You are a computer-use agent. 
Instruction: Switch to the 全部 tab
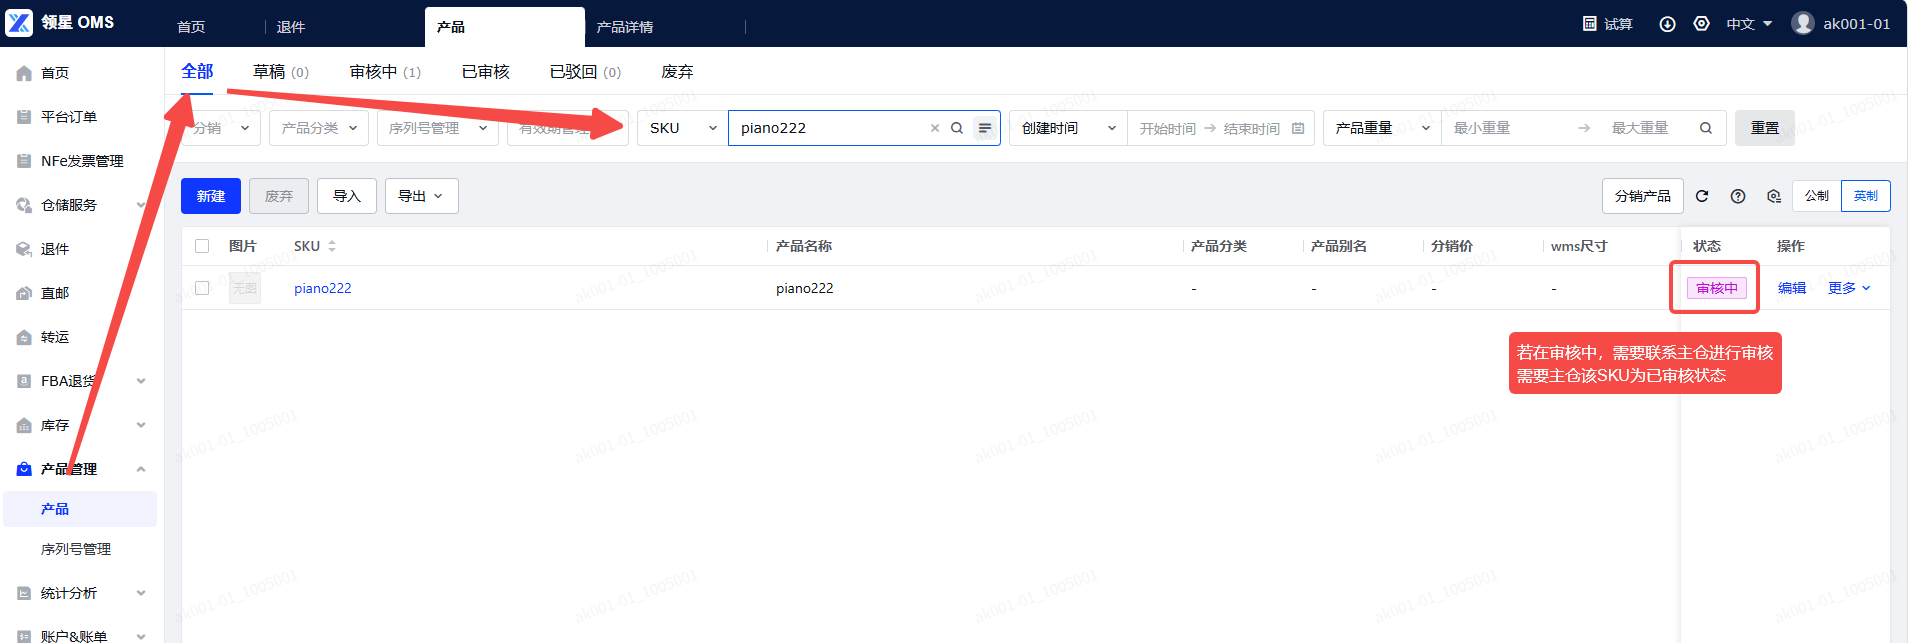[197, 72]
